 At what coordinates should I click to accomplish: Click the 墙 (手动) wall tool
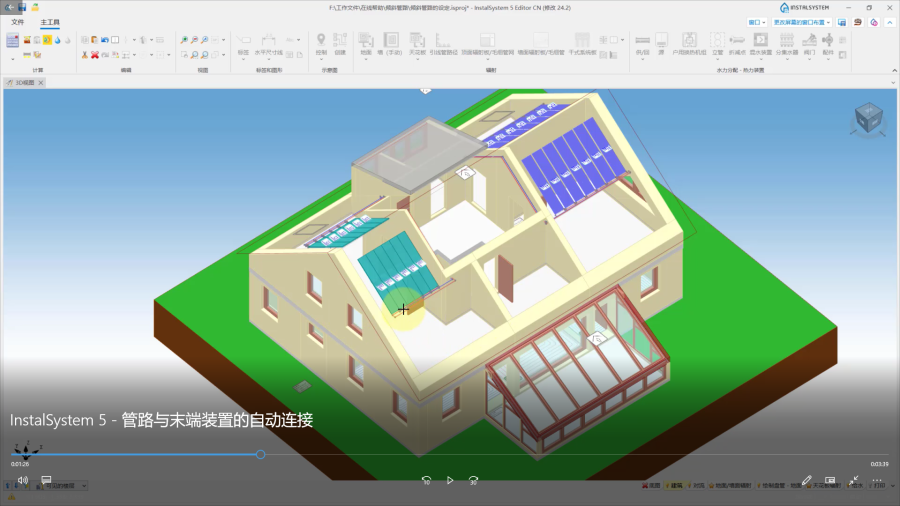pyautogui.click(x=391, y=44)
